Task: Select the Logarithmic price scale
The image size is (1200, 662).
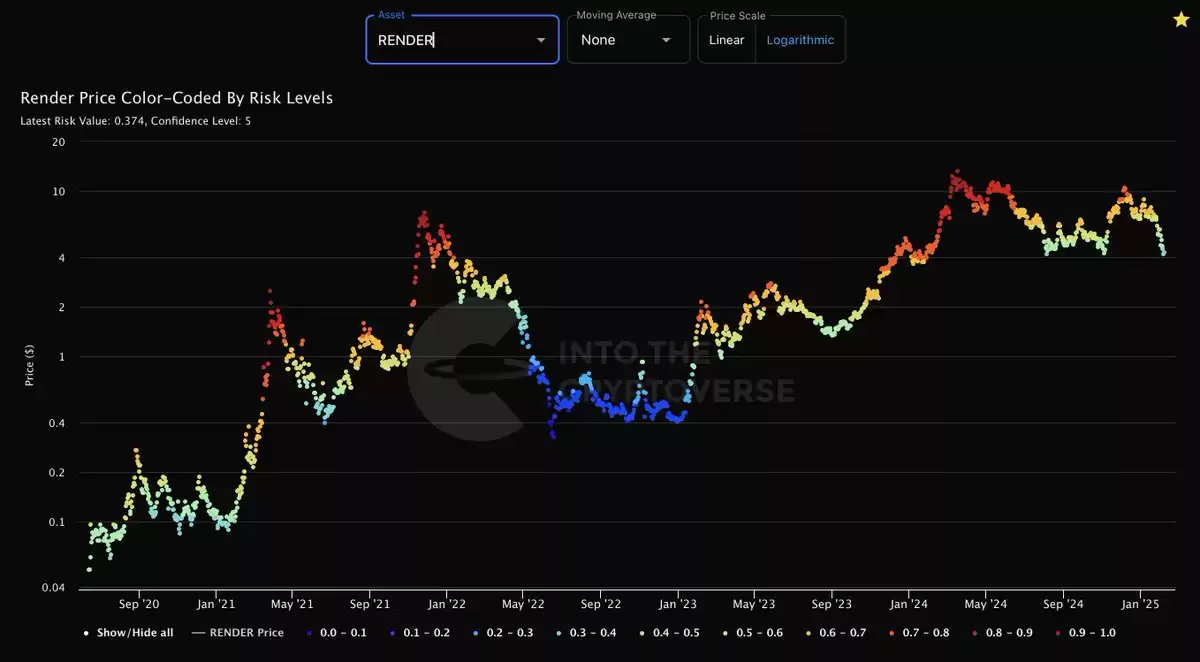Action: [x=800, y=40]
